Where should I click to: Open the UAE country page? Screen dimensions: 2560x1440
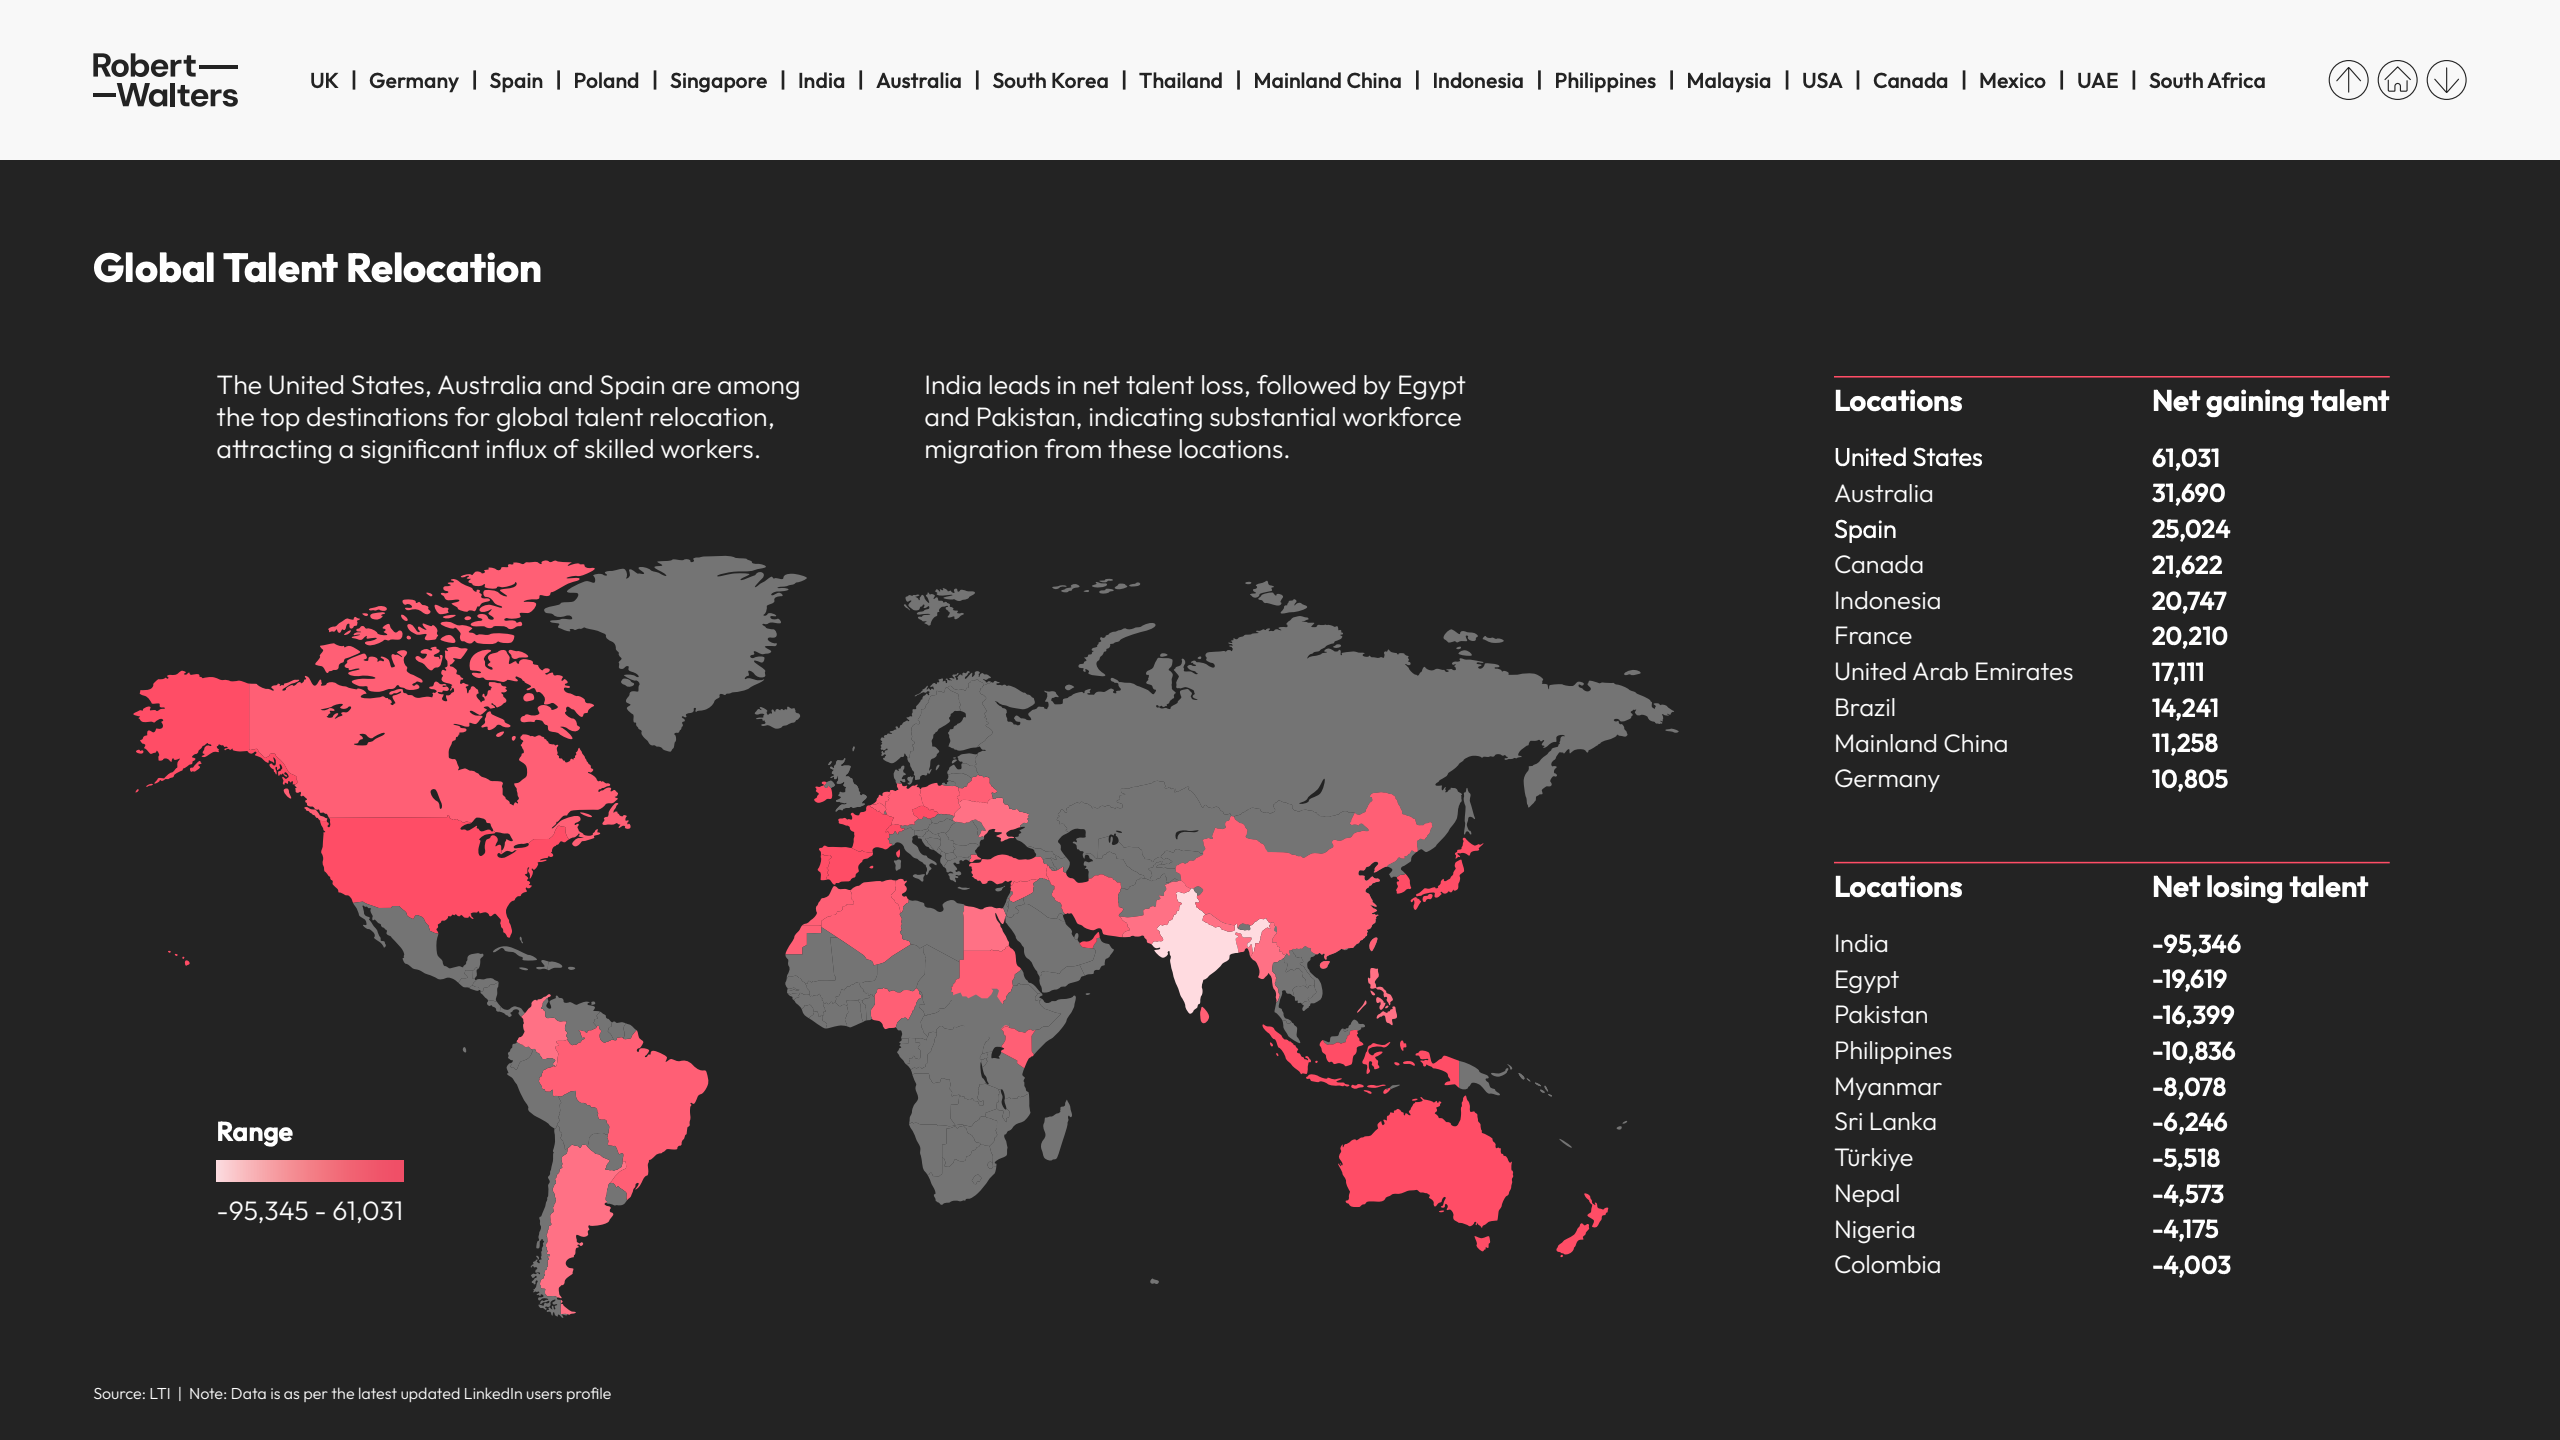coord(2096,80)
